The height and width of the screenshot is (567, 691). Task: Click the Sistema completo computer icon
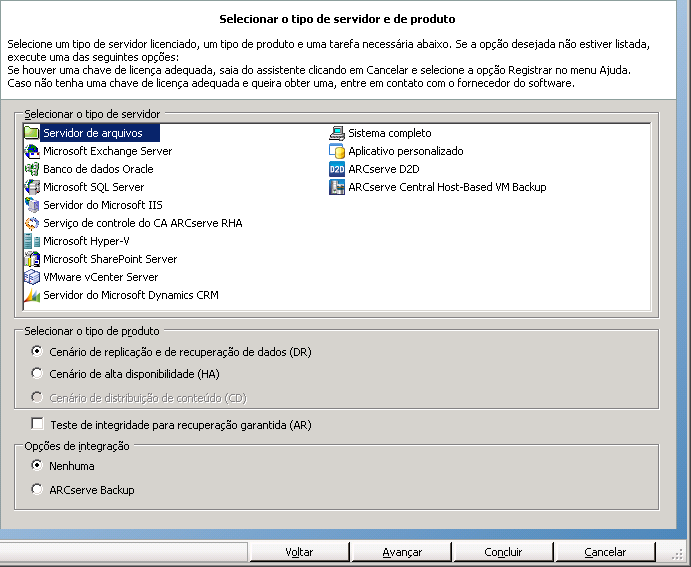pos(337,133)
